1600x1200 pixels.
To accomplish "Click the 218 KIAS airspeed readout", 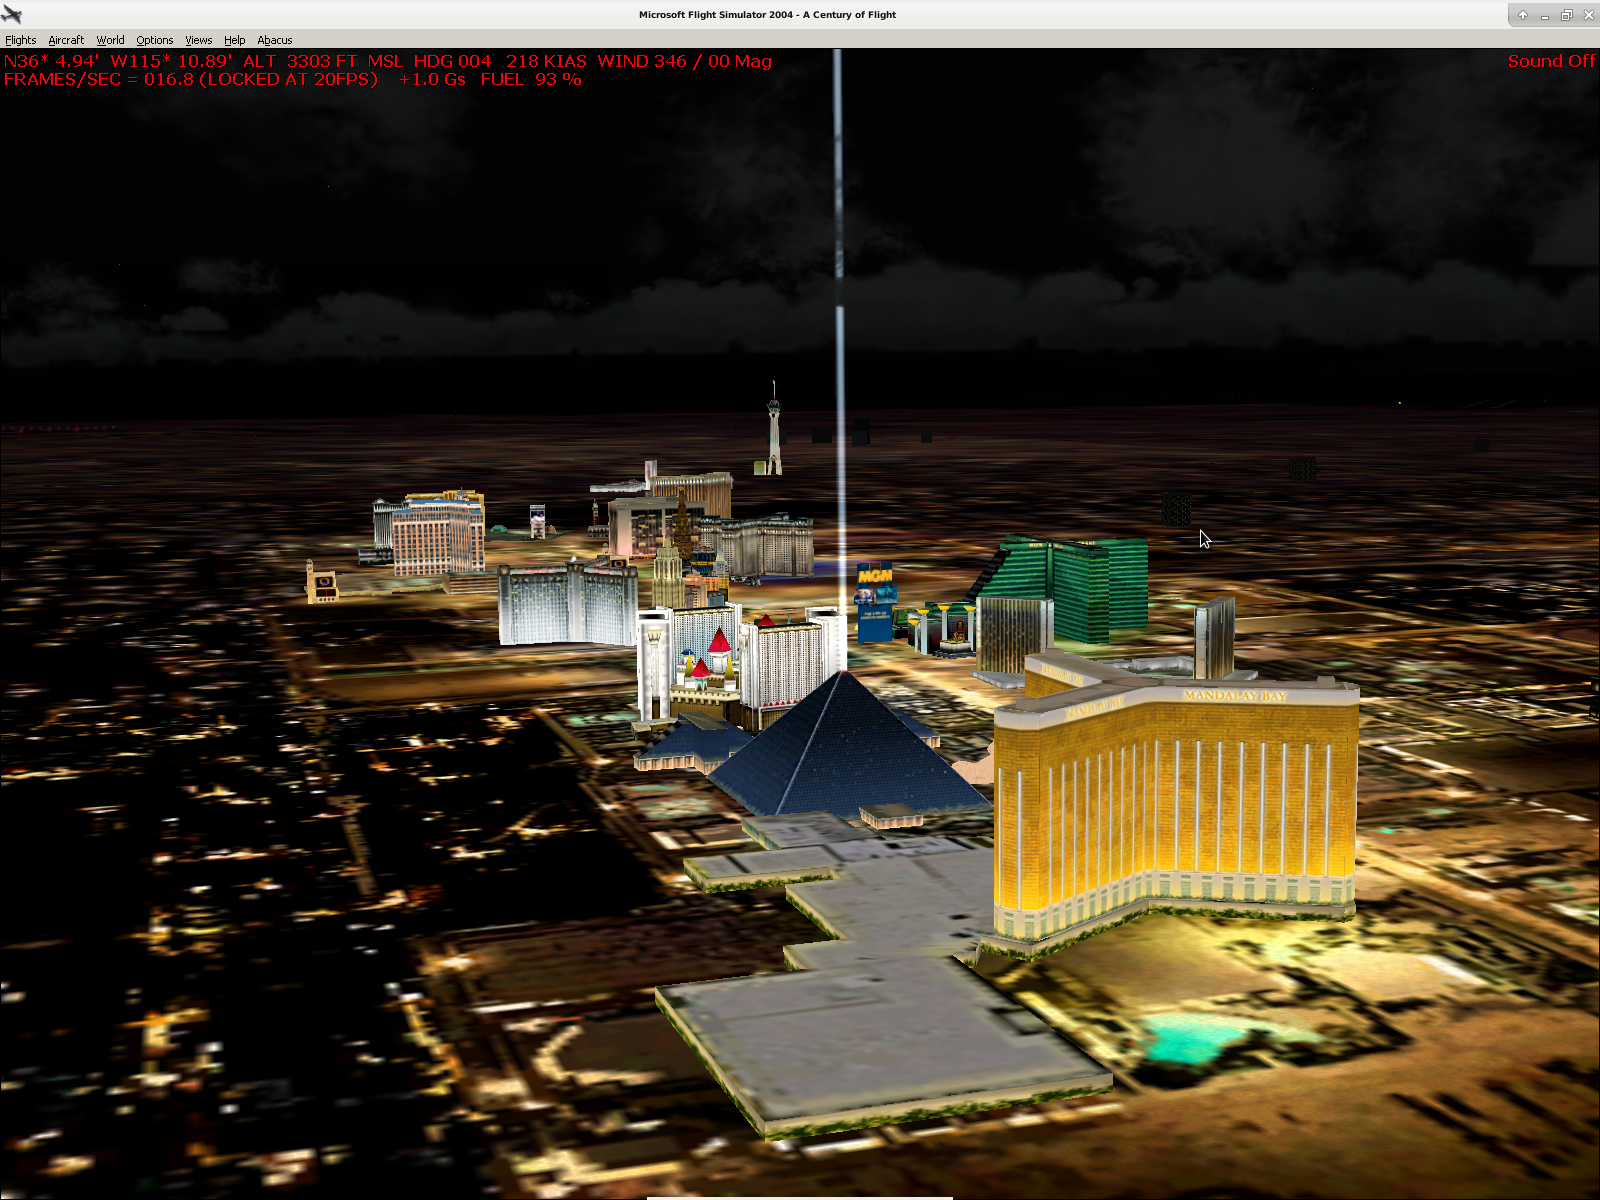I will (x=546, y=61).
